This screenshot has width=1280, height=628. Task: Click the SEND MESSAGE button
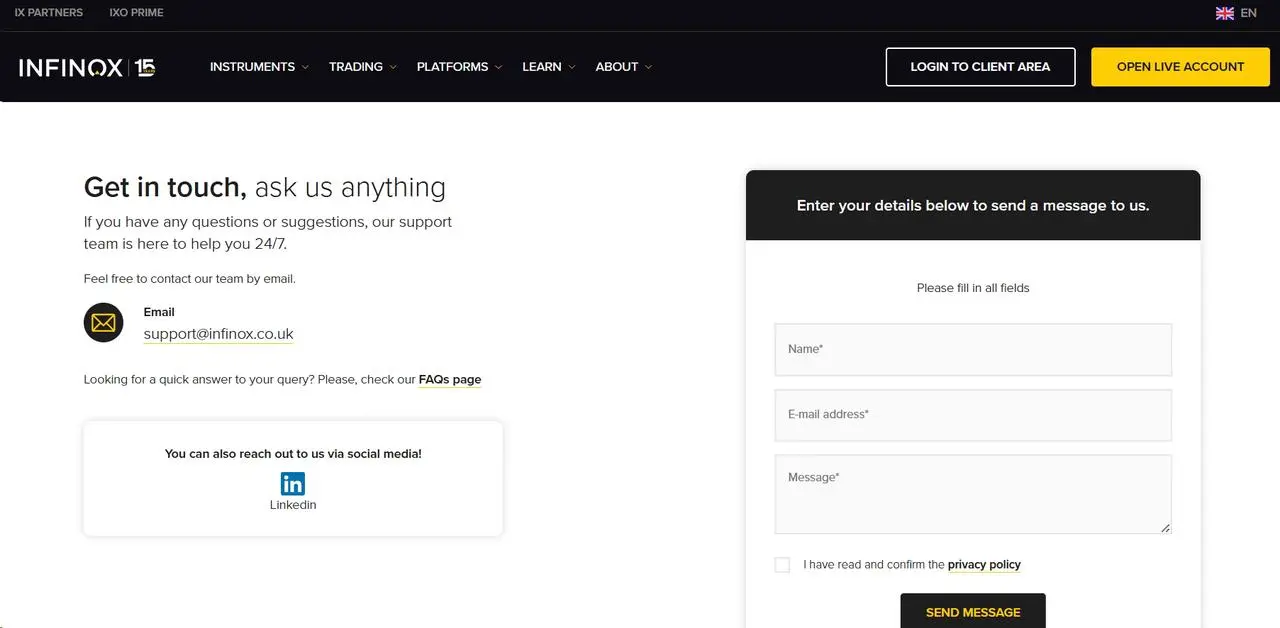973,611
